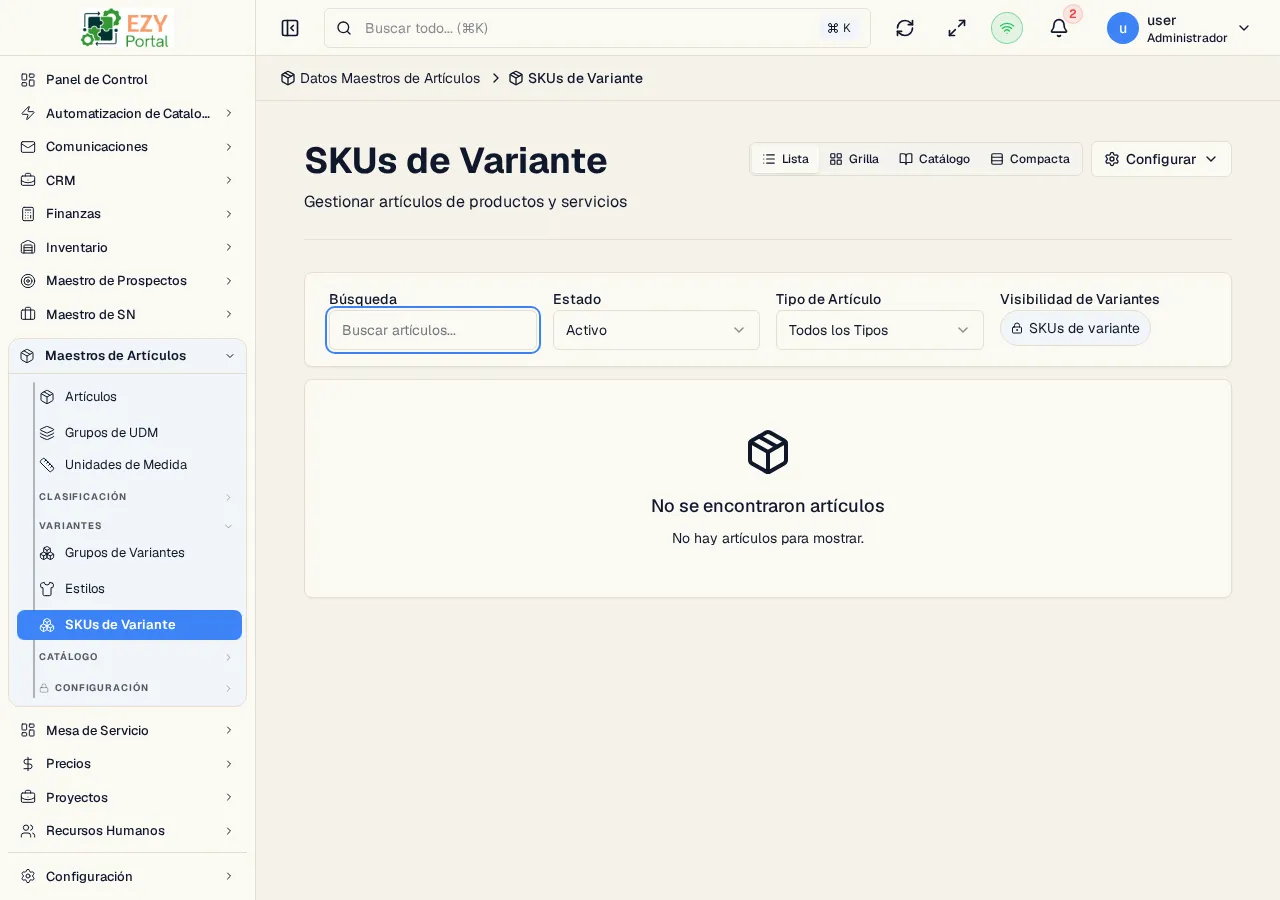1280x900 pixels.
Task: Click 'No se encontraron artículos' text
Action: [768, 506]
